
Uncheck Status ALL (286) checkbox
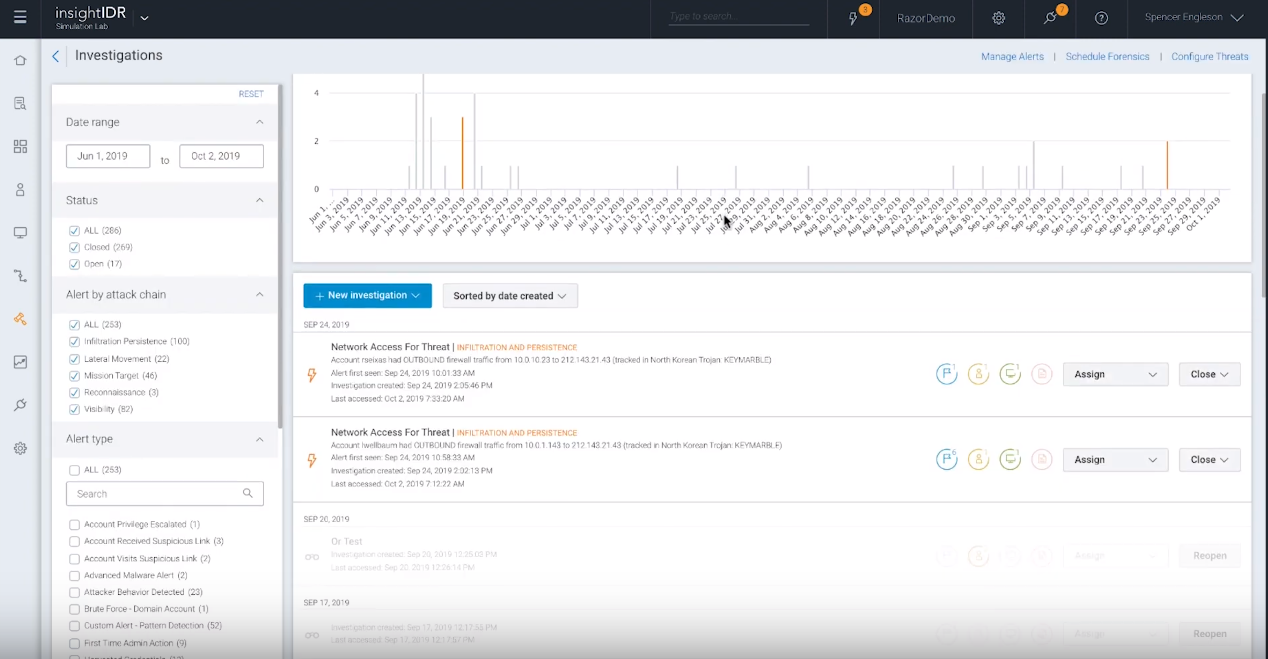pyautogui.click(x=74, y=230)
